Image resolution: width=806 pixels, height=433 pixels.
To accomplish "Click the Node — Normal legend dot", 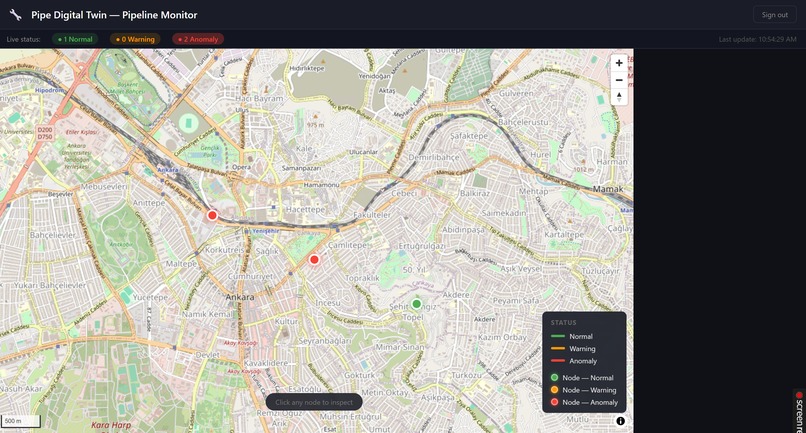I will [554, 377].
